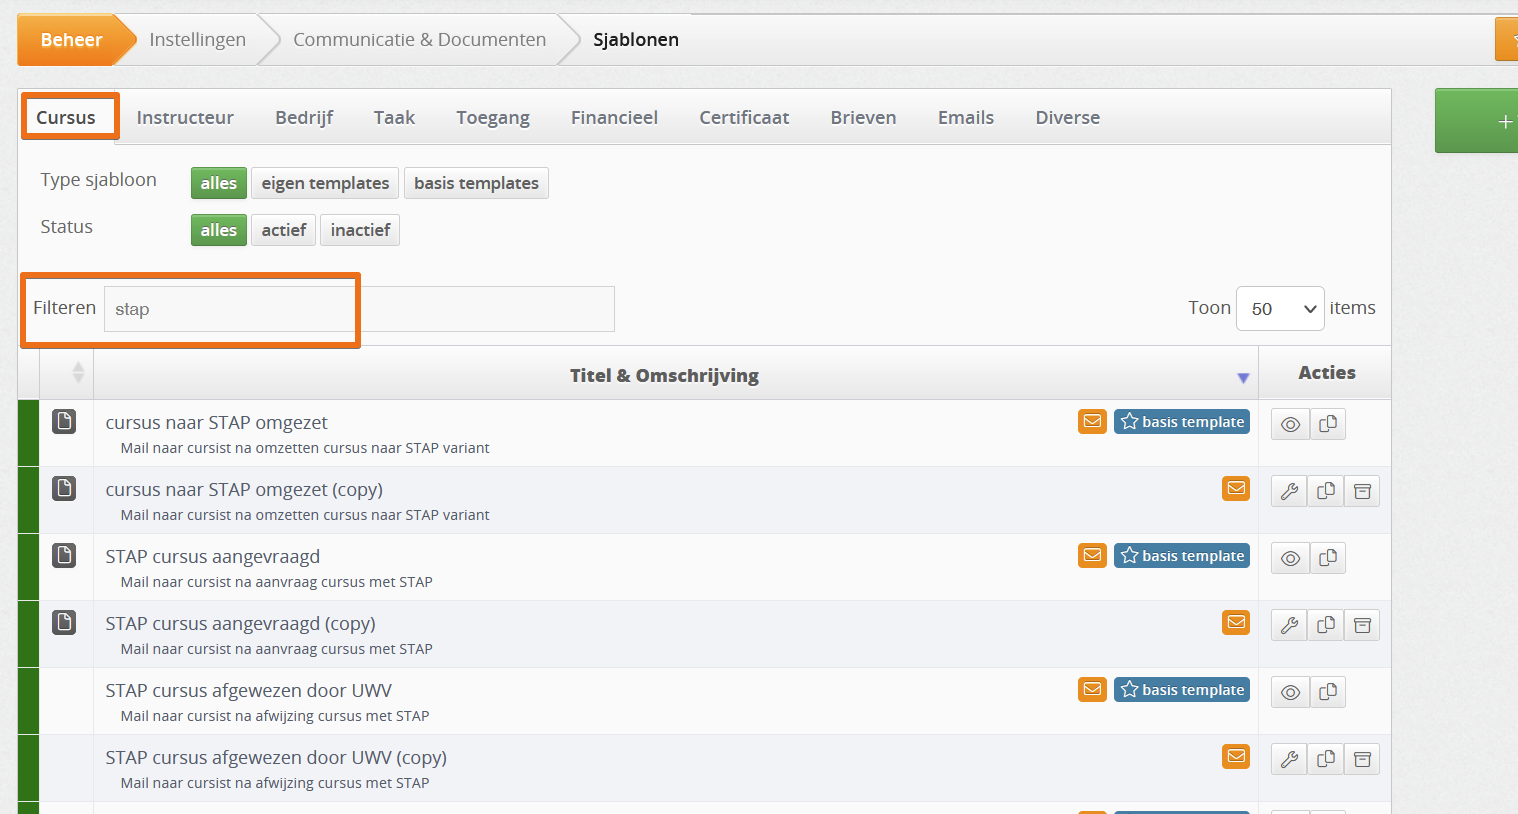This screenshot has height=814, width=1518.
Task: Switch to the Emails tab
Action: (966, 117)
